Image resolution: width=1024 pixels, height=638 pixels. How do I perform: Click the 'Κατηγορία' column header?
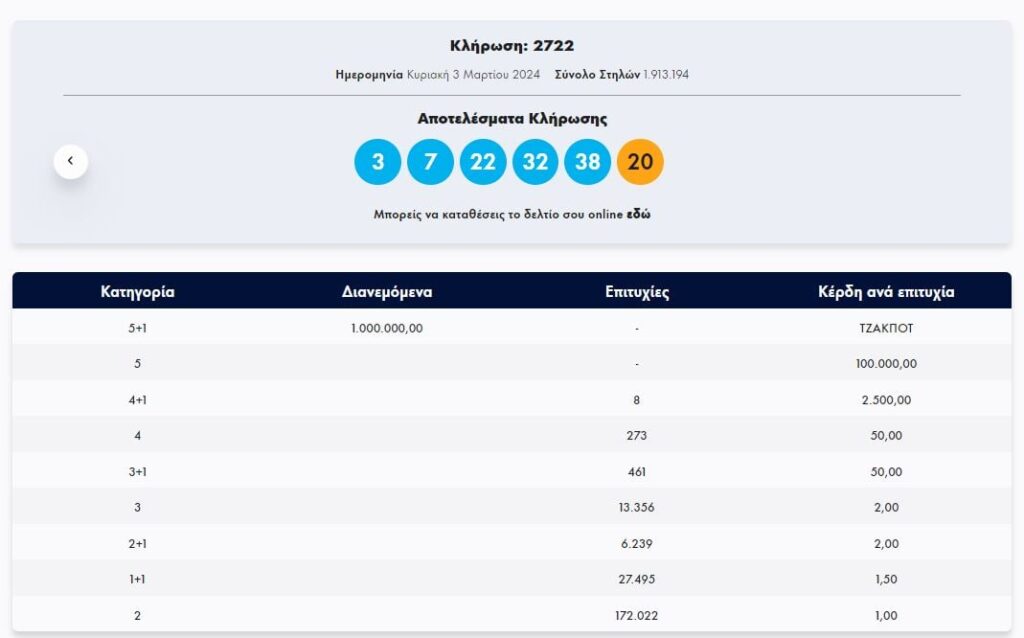coord(138,292)
